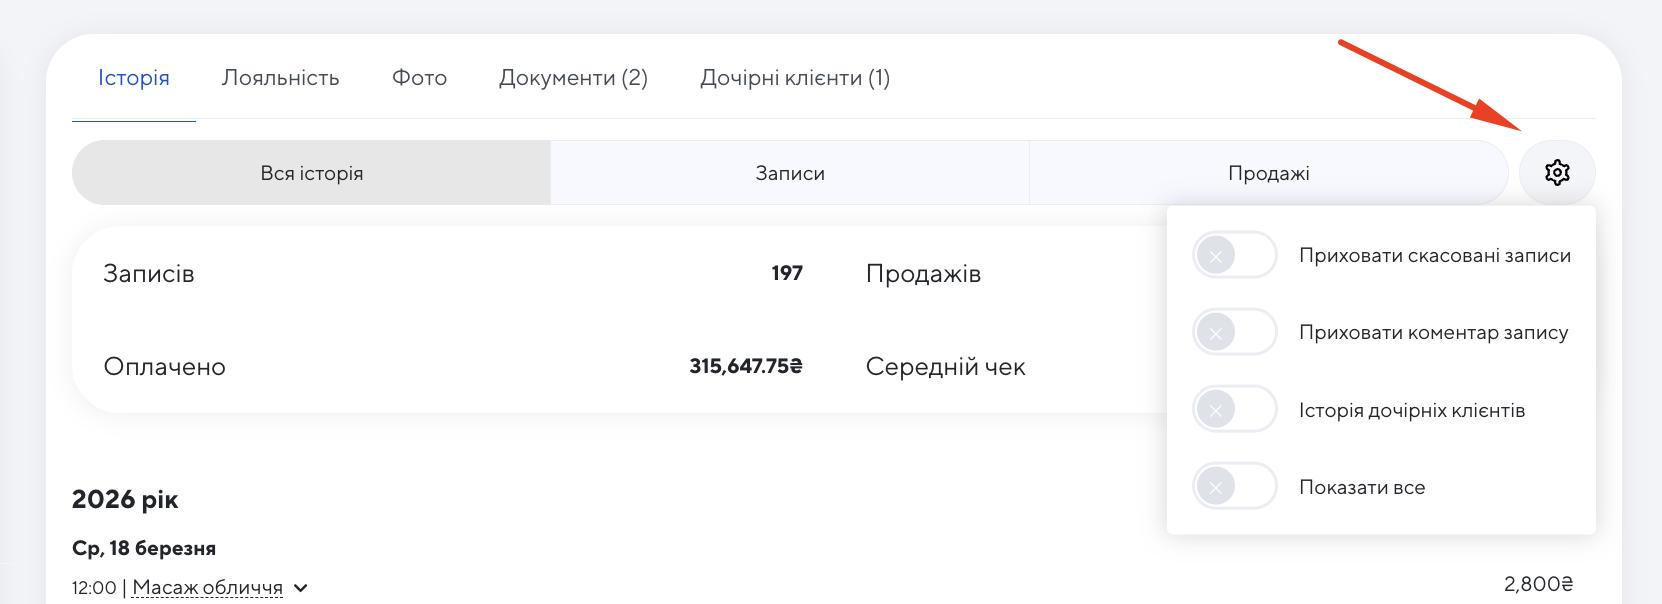This screenshot has height=604, width=1662.
Task: Select the Дочірні клієнти (1) tab
Action: tap(795, 78)
